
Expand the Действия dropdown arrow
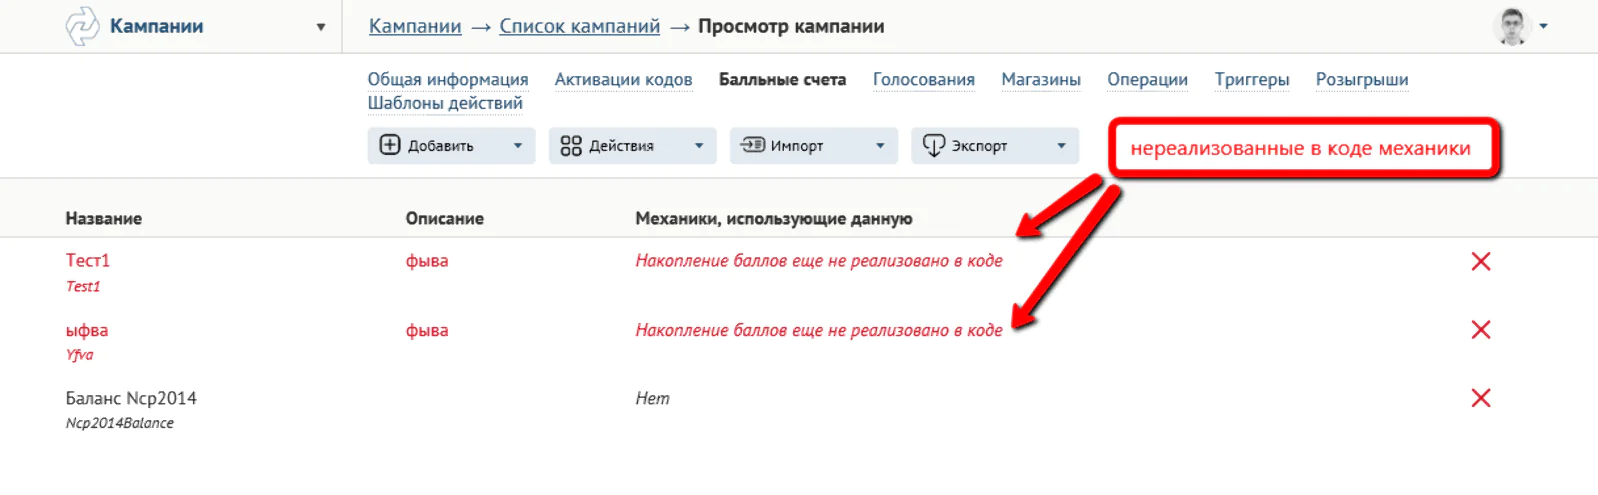point(699,146)
